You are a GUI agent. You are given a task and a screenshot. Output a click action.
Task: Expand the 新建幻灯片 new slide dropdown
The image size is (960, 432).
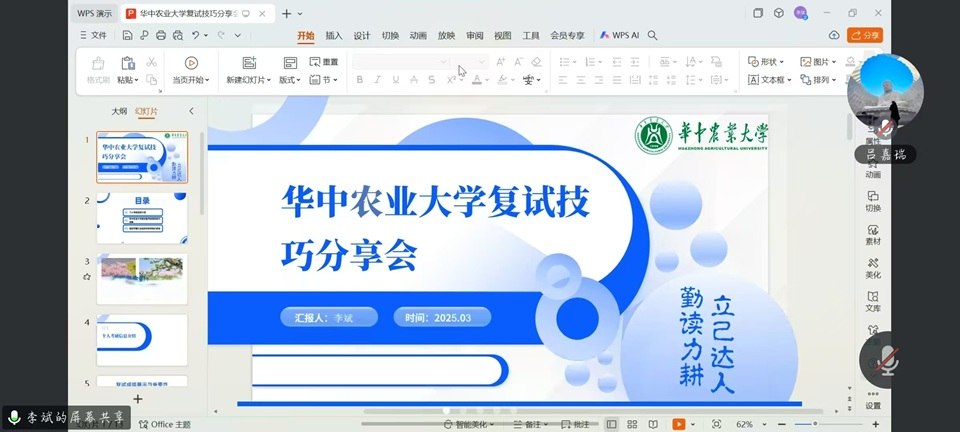click(x=247, y=80)
